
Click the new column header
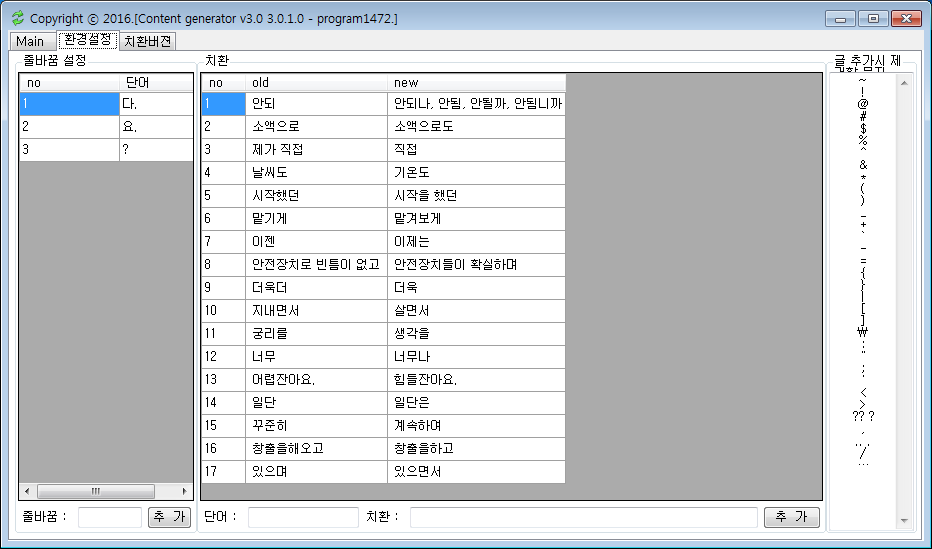(475, 83)
